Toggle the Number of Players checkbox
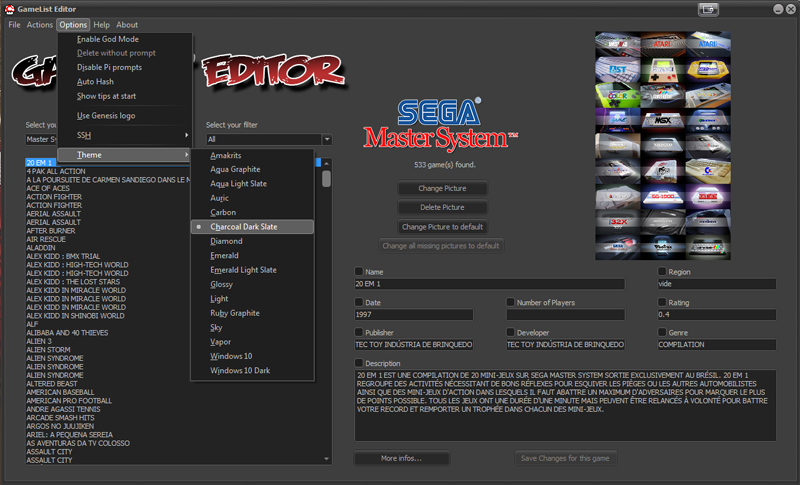The image size is (800, 485). [510, 302]
